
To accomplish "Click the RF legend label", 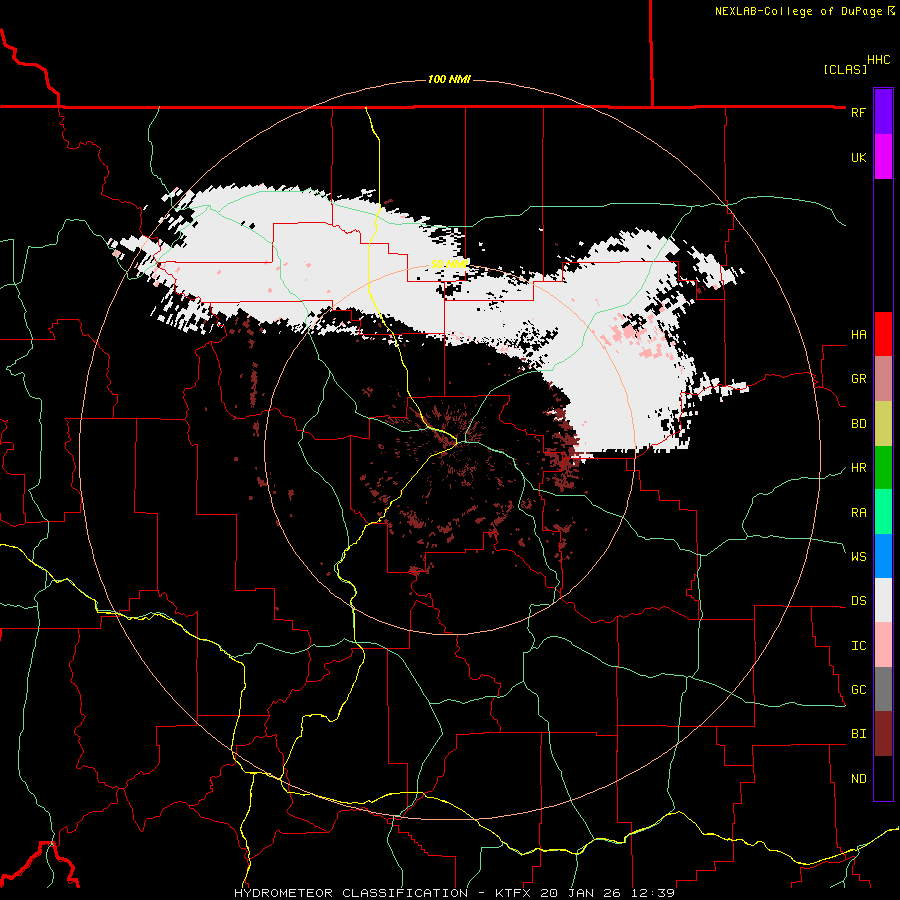I will [x=858, y=112].
